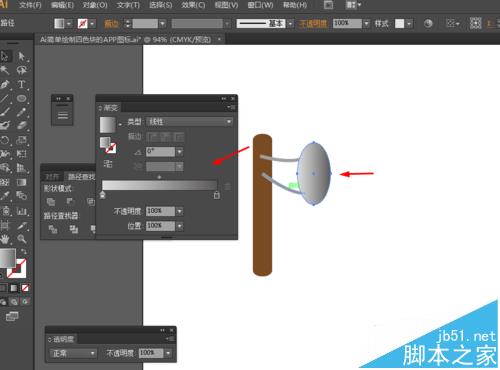Swap fill and stroke in the toolbox
500x370 pixels.
24,252
